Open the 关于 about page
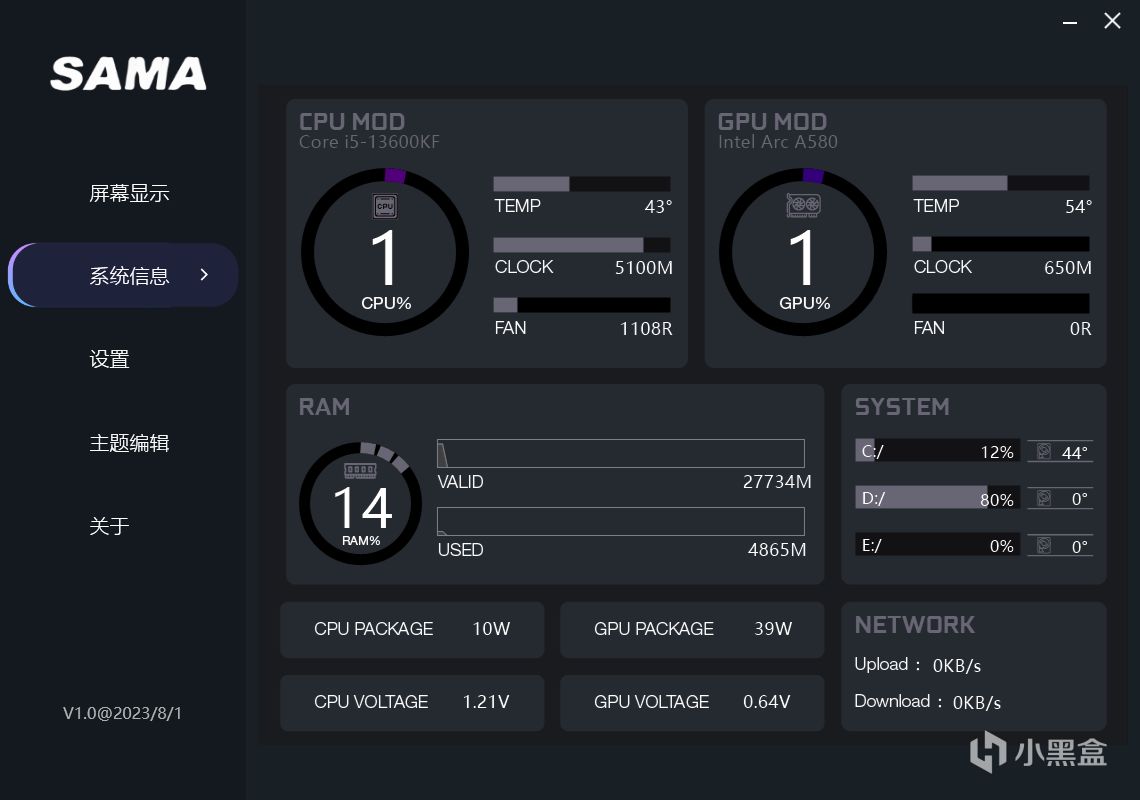The image size is (1140, 800). (109, 526)
